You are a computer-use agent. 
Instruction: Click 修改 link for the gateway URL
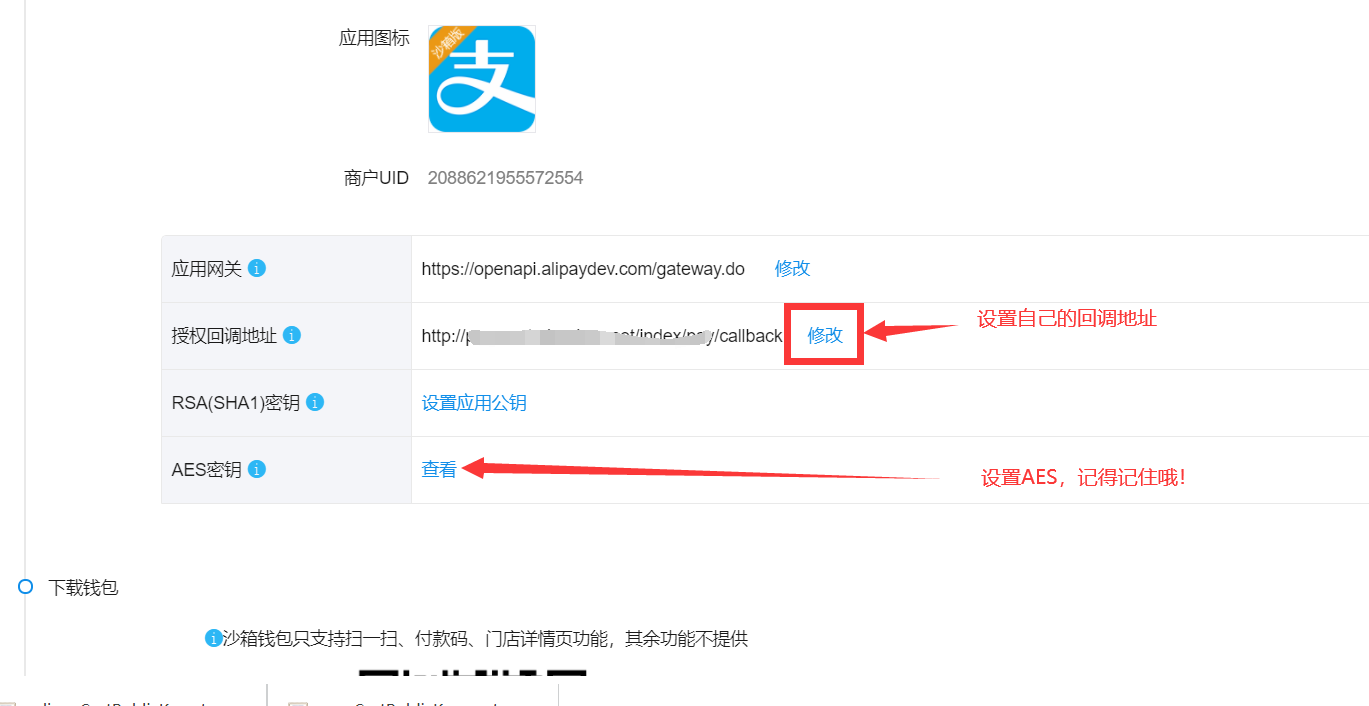click(x=792, y=268)
